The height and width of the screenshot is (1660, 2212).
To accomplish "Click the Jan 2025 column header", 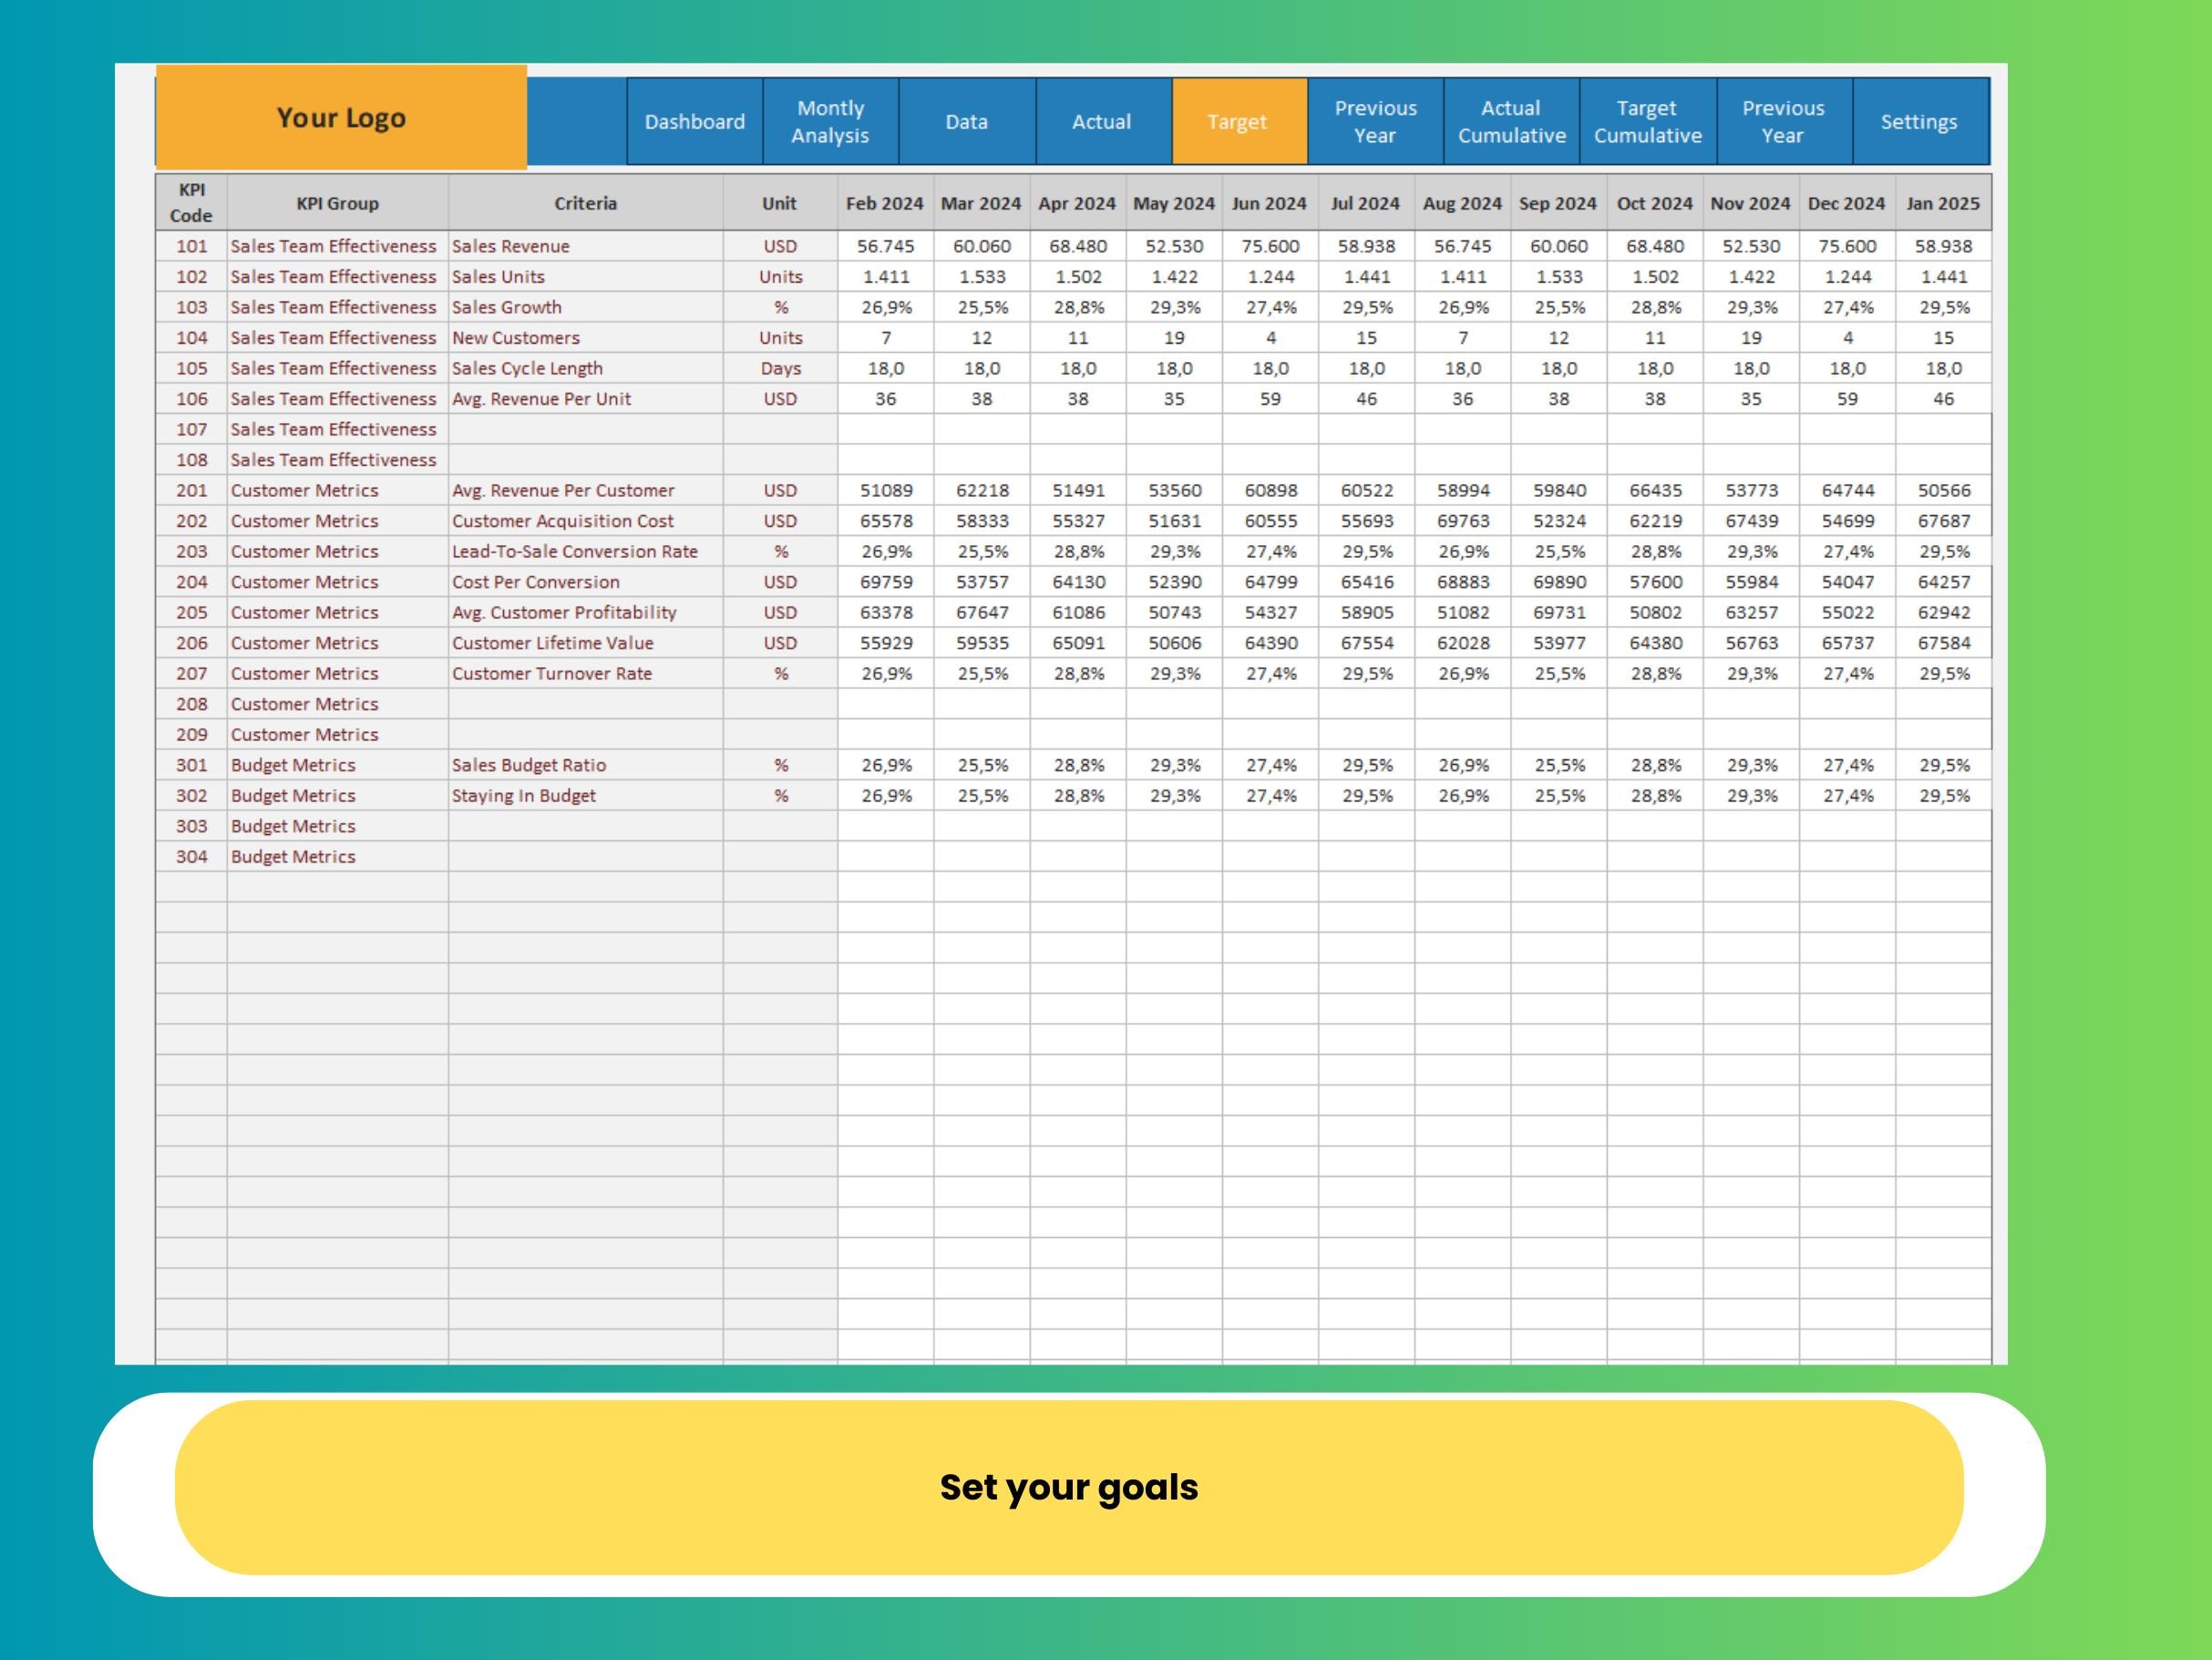I will pos(1943,203).
